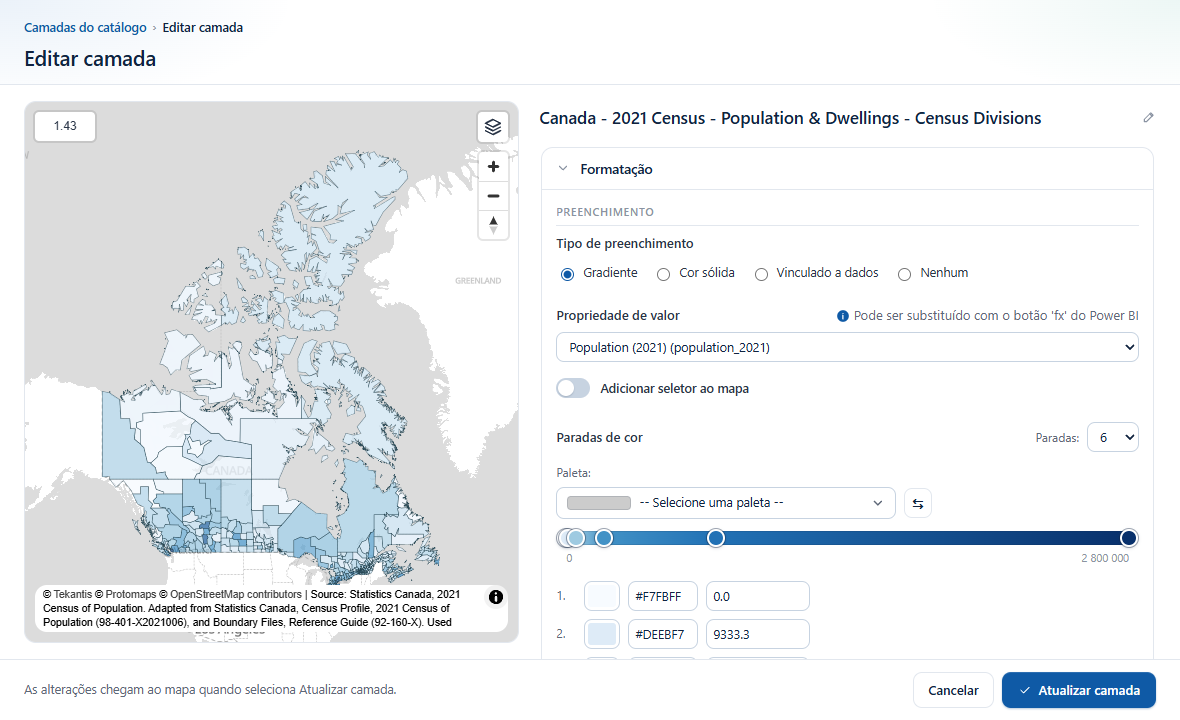The width and height of the screenshot is (1180, 720).
Task: Open map attribution info icon
Action: pos(496,597)
